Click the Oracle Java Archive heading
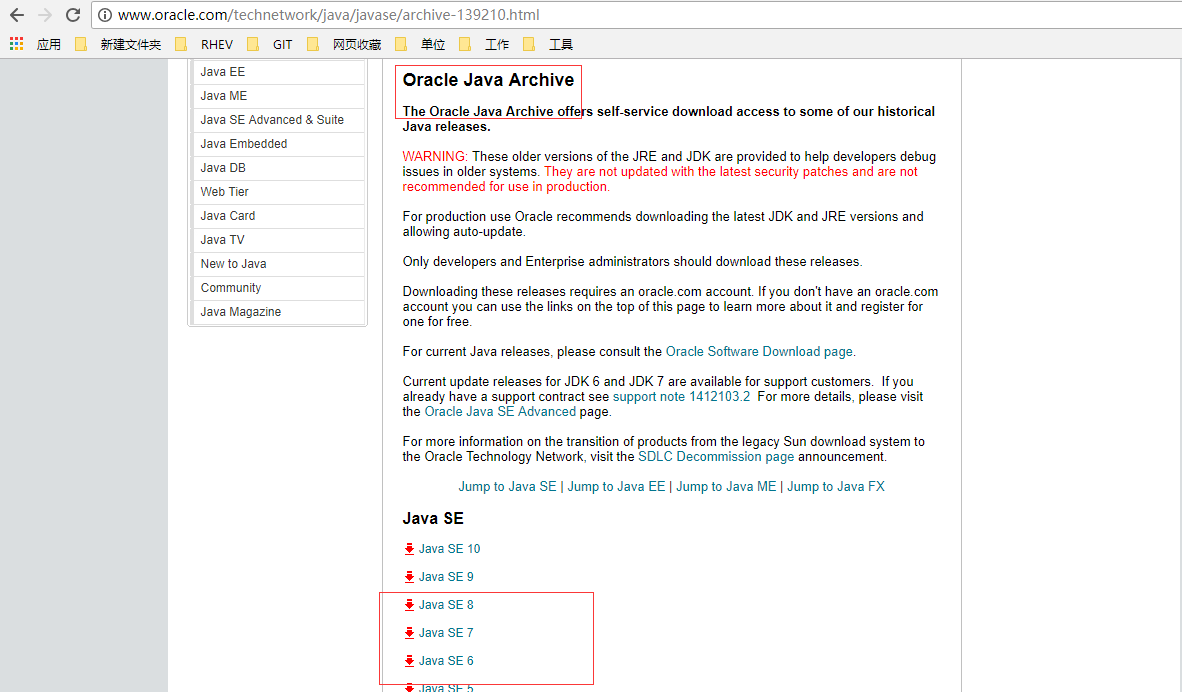This screenshot has height=692, width=1182. 488,80
